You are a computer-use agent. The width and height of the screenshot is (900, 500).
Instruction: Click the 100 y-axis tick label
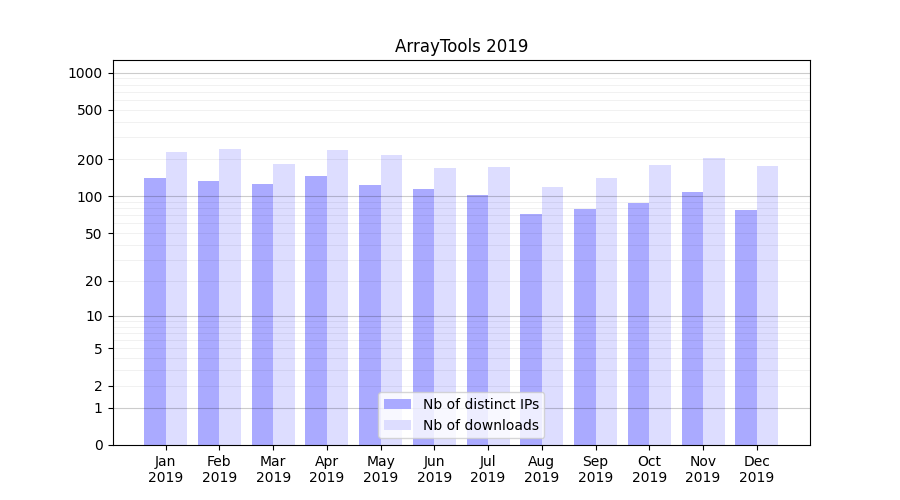pyautogui.click(x=89, y=197)
